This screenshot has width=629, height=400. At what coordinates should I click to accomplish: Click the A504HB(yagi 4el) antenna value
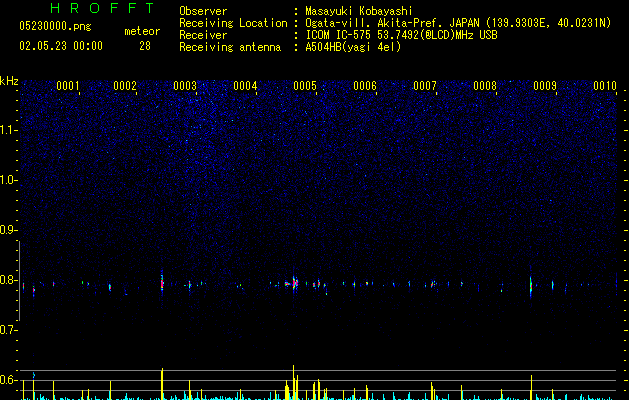[x=353, y=47]
